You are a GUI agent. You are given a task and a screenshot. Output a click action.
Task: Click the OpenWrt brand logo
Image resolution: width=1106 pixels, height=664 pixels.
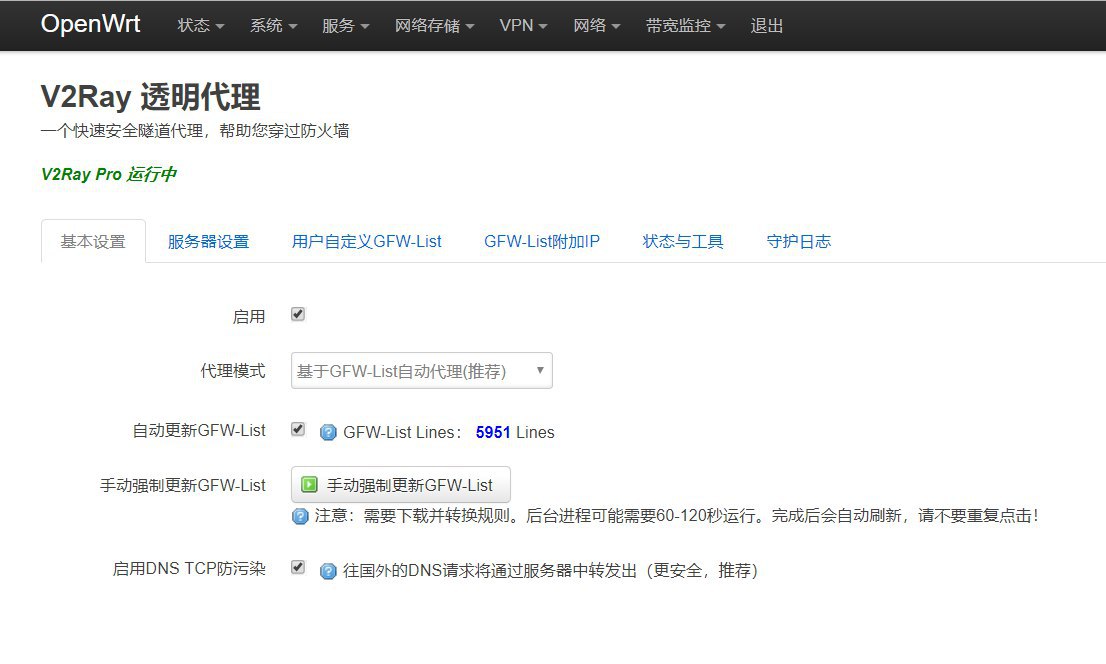point(90,25)
